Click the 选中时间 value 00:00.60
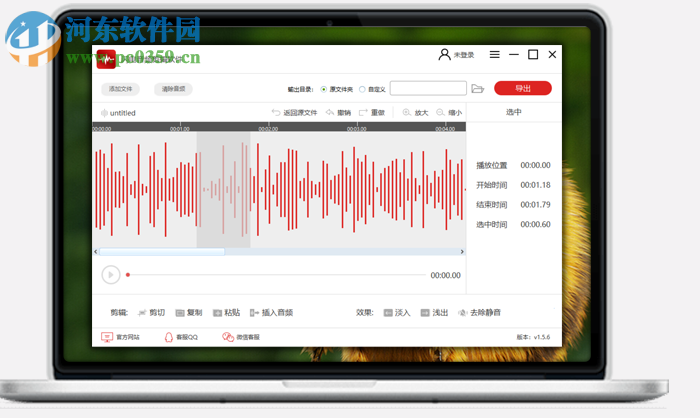700x418 pixels. click(535, 224)
